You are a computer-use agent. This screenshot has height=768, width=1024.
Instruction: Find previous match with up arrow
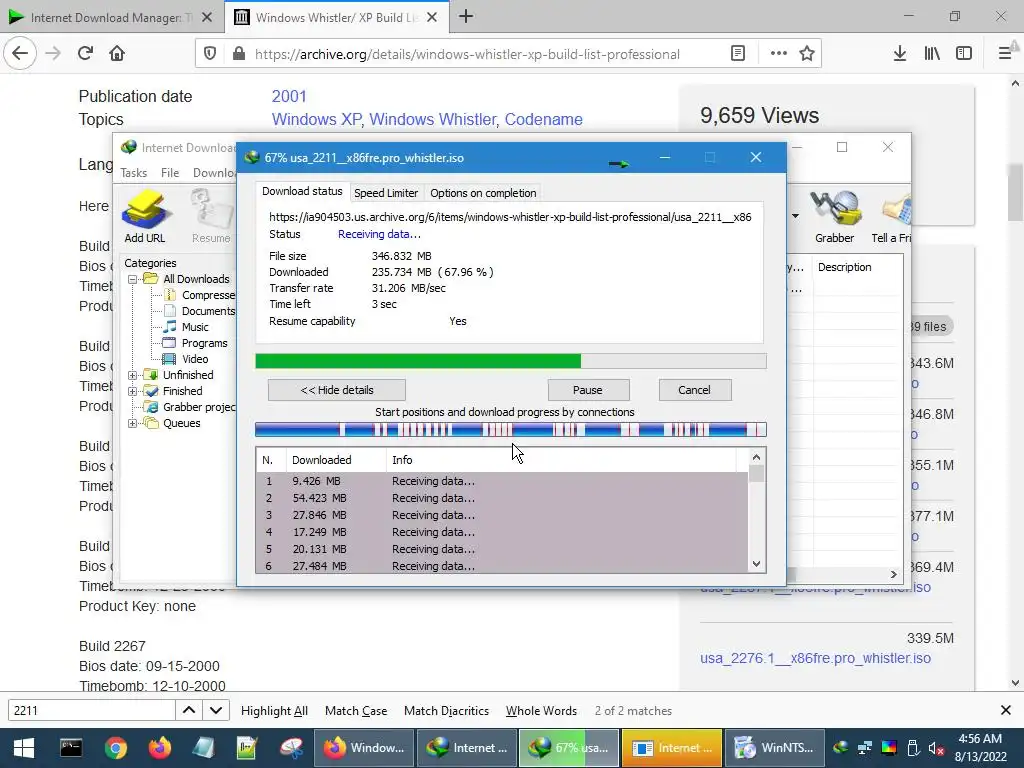(189, 711)
